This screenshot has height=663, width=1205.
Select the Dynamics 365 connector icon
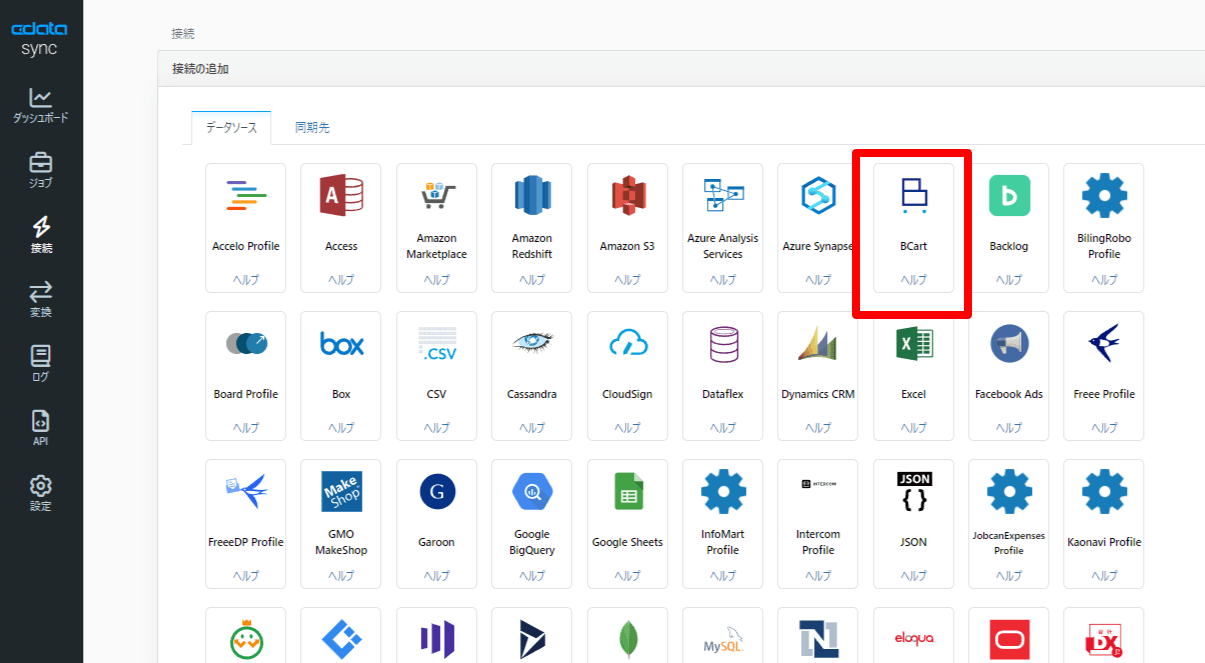coord(532,640)
